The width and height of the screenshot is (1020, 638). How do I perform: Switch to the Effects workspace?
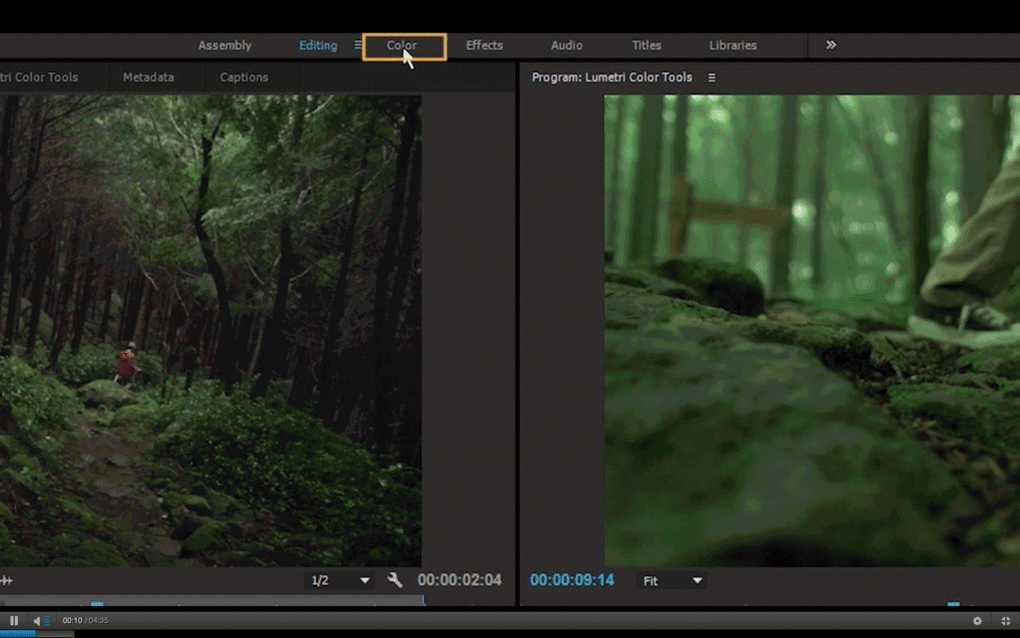tap(484, 46)
